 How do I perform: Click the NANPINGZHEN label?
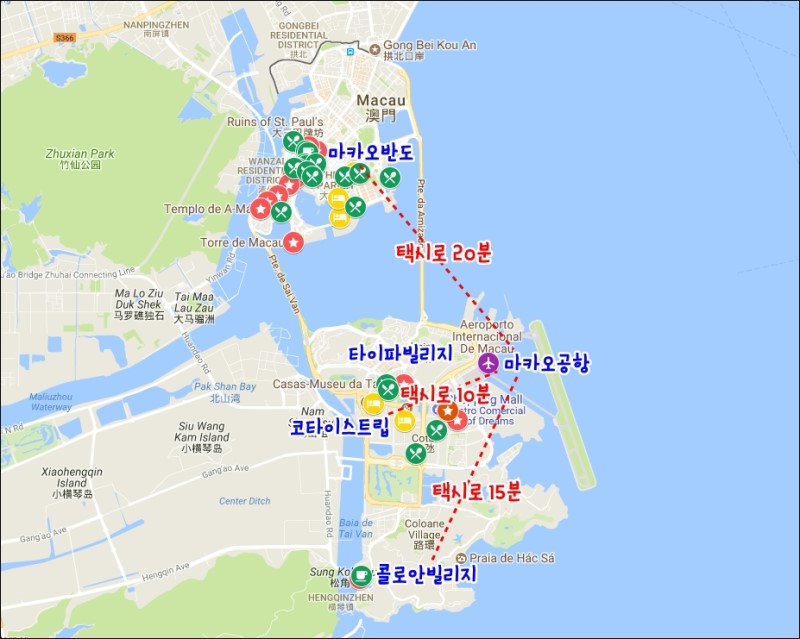pyautogui.click(x=156, y=29)
